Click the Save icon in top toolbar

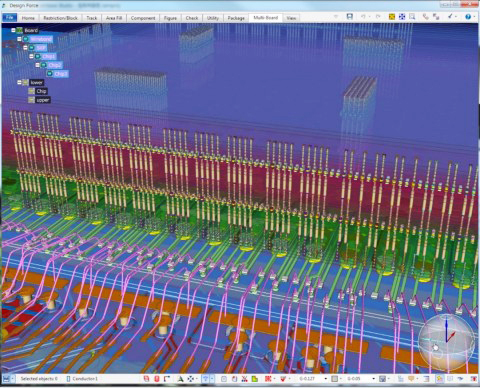click(x=349, y=17)
